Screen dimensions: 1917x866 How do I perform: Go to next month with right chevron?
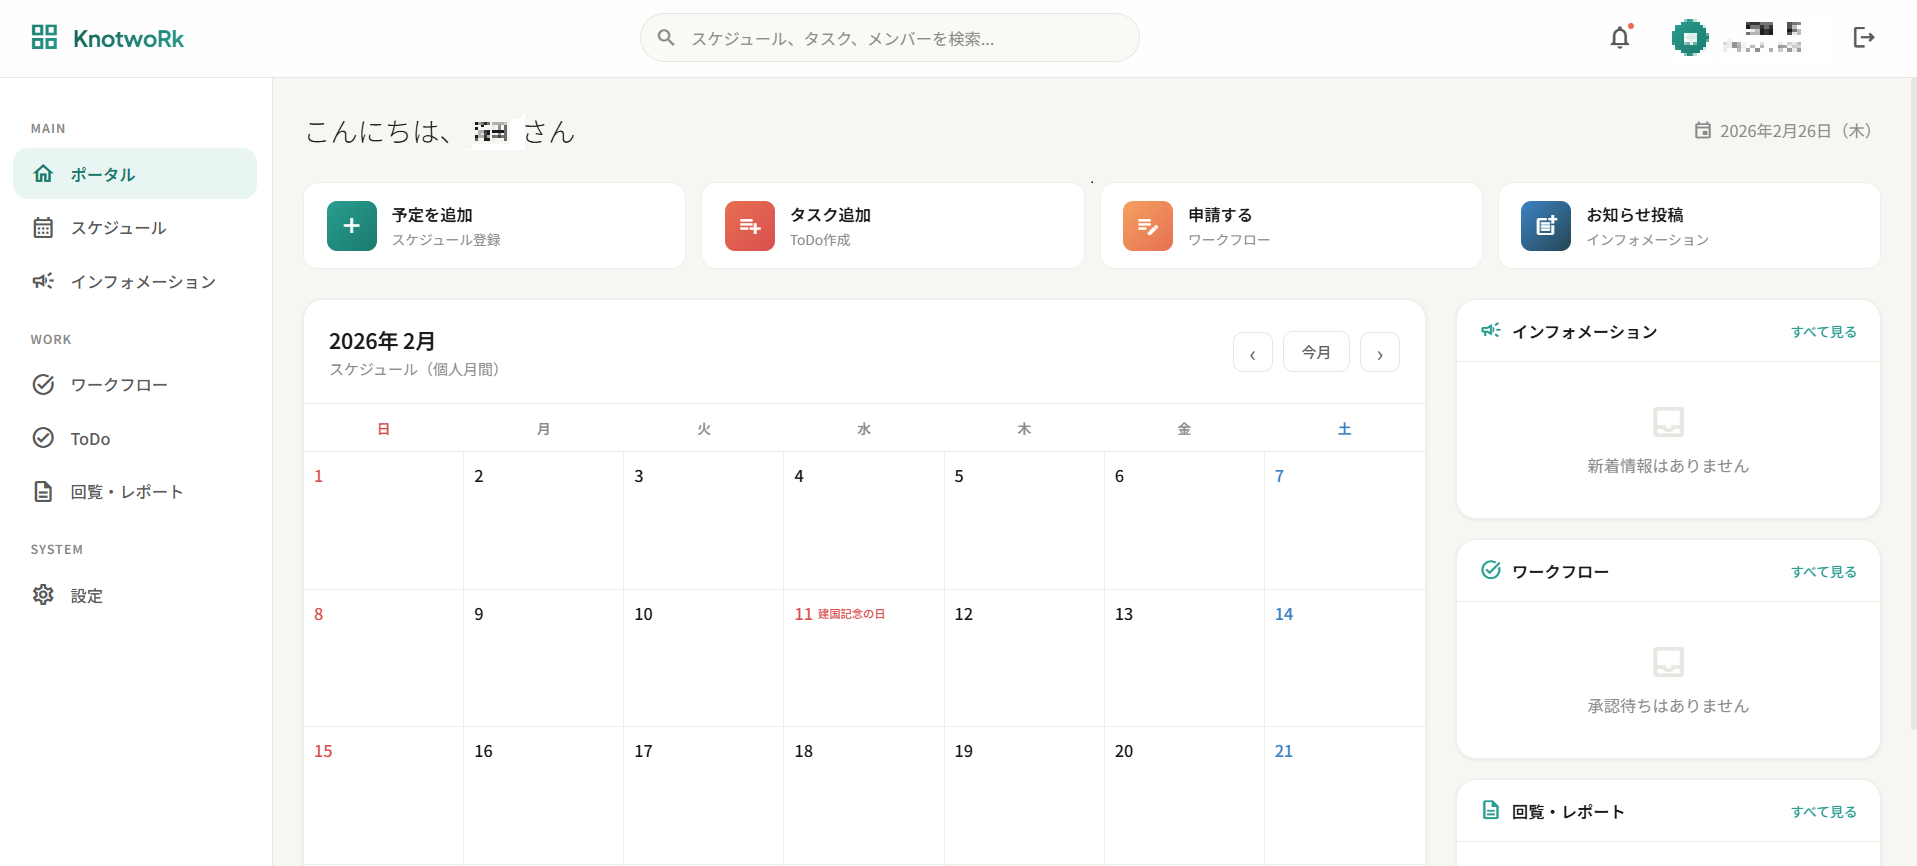click(1379, 353)
